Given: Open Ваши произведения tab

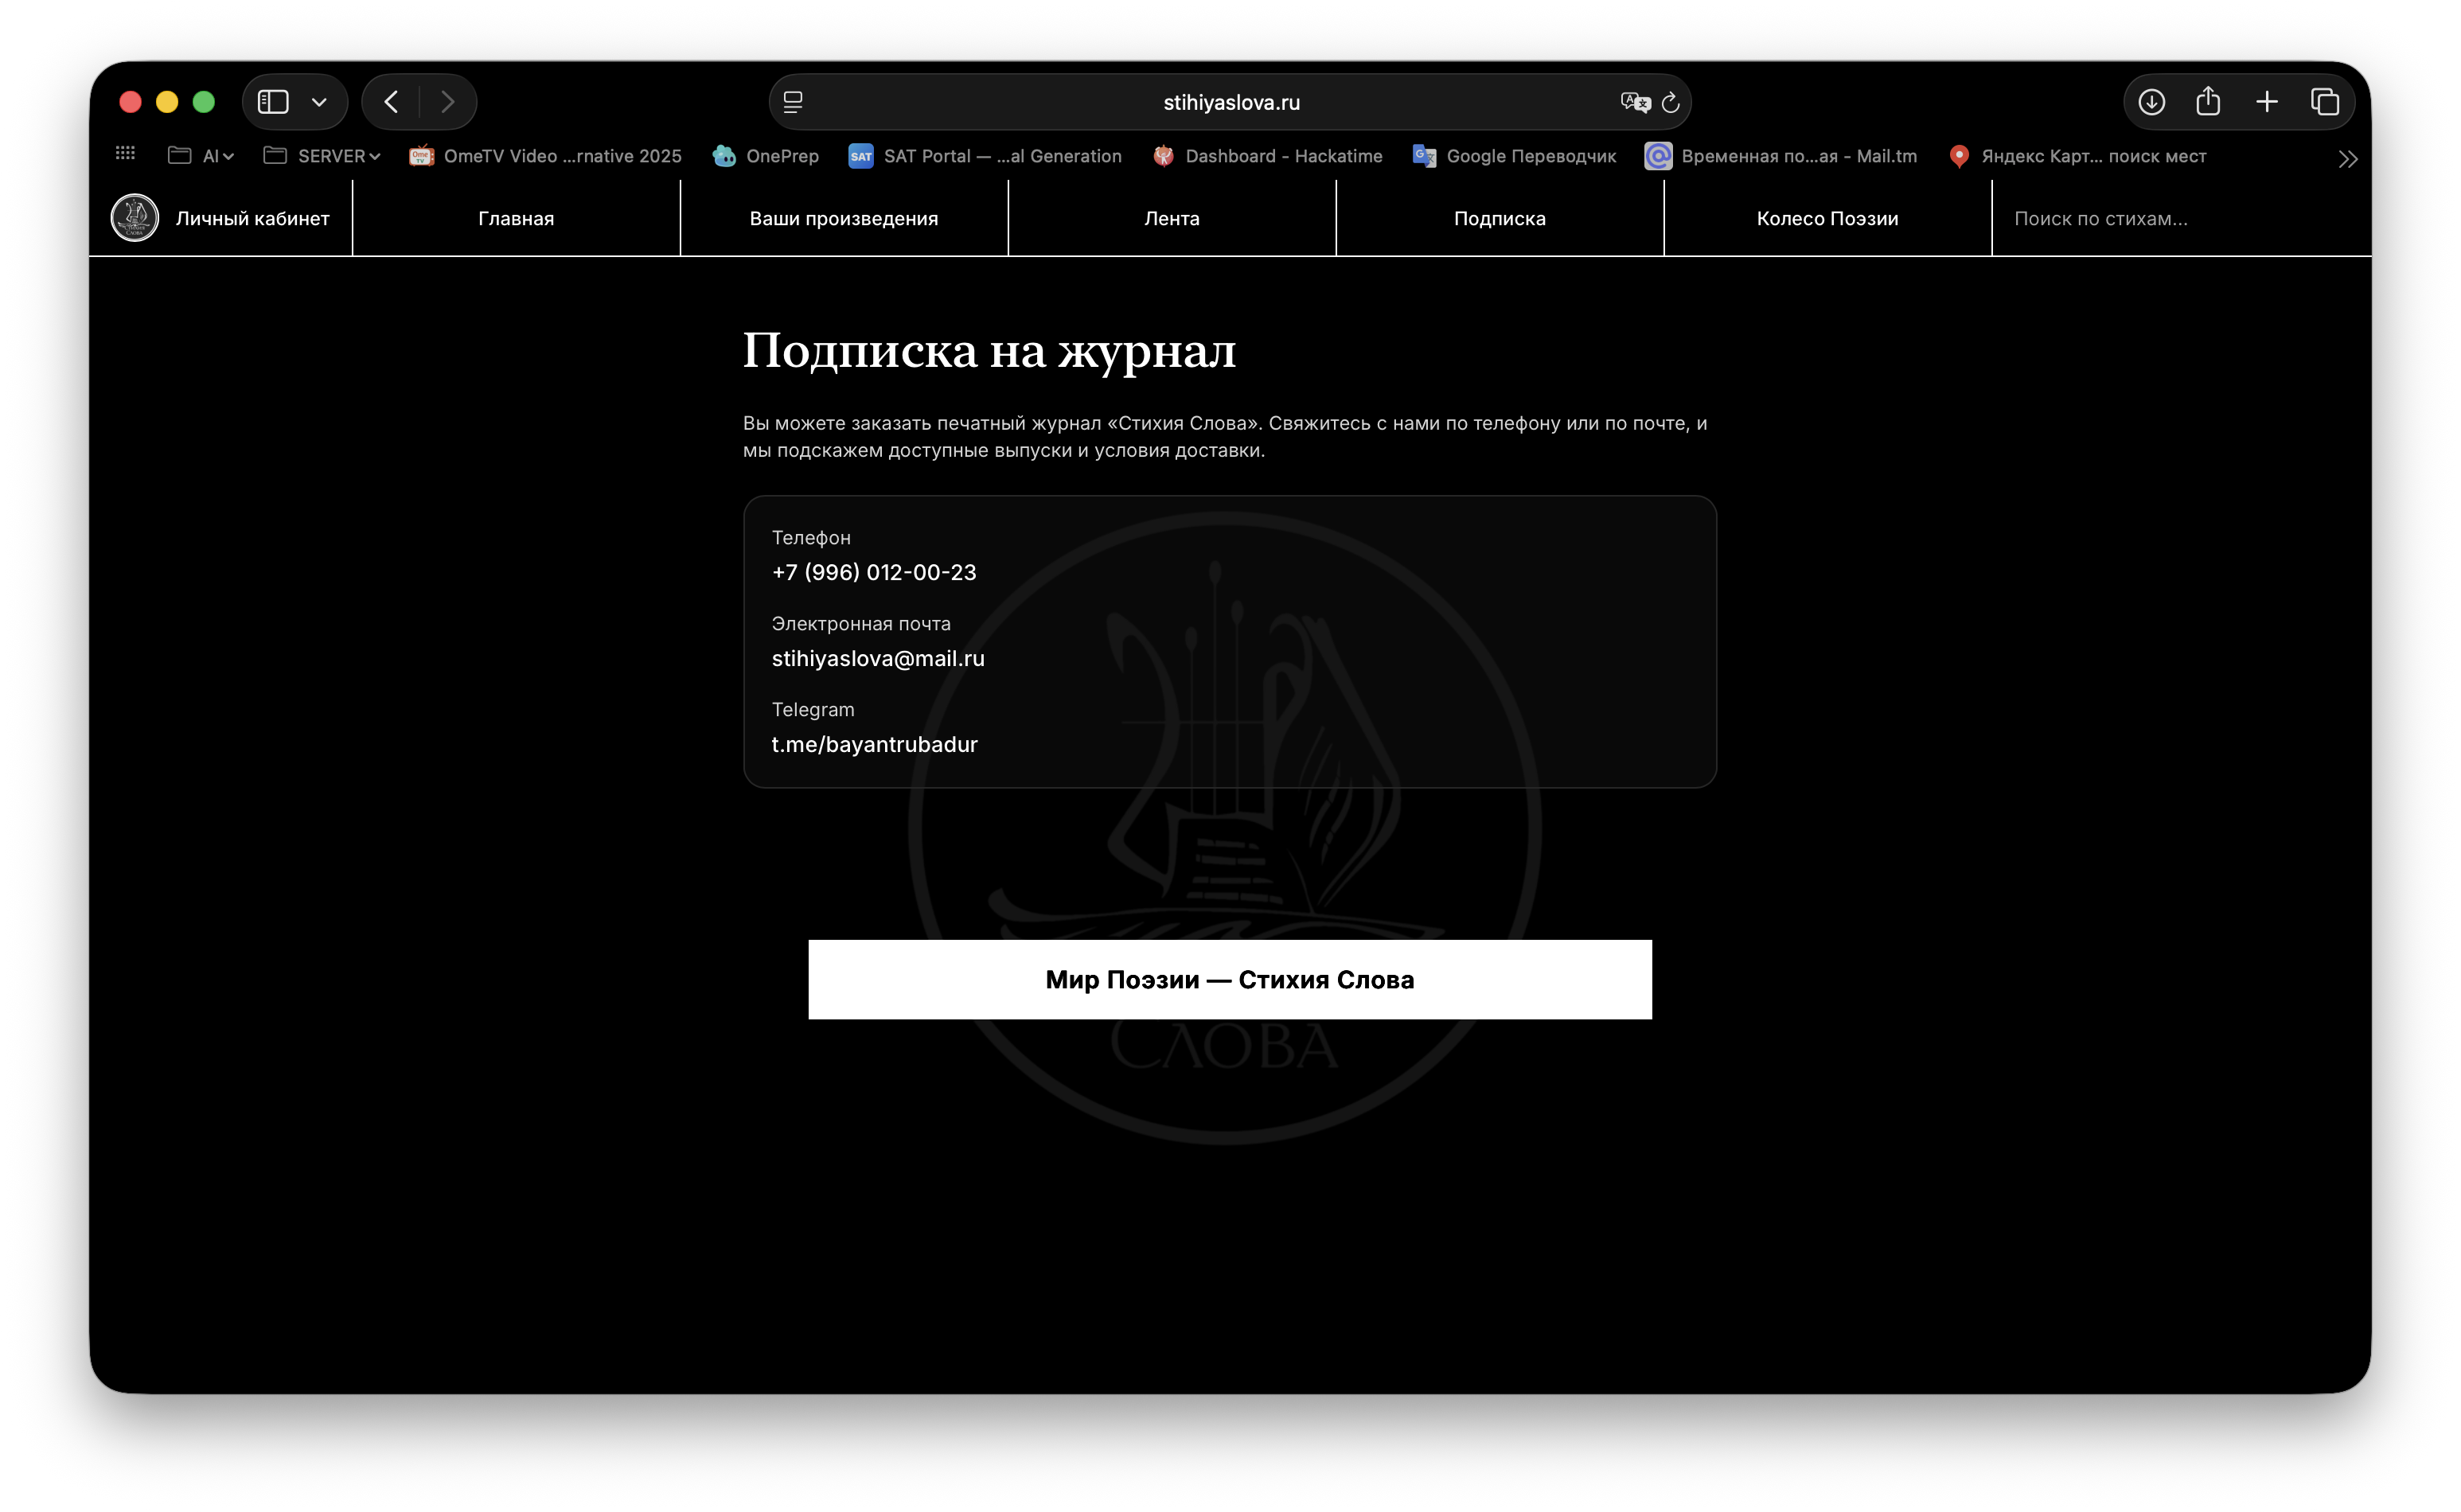Looking at the screenshot, I should [844, 219].
